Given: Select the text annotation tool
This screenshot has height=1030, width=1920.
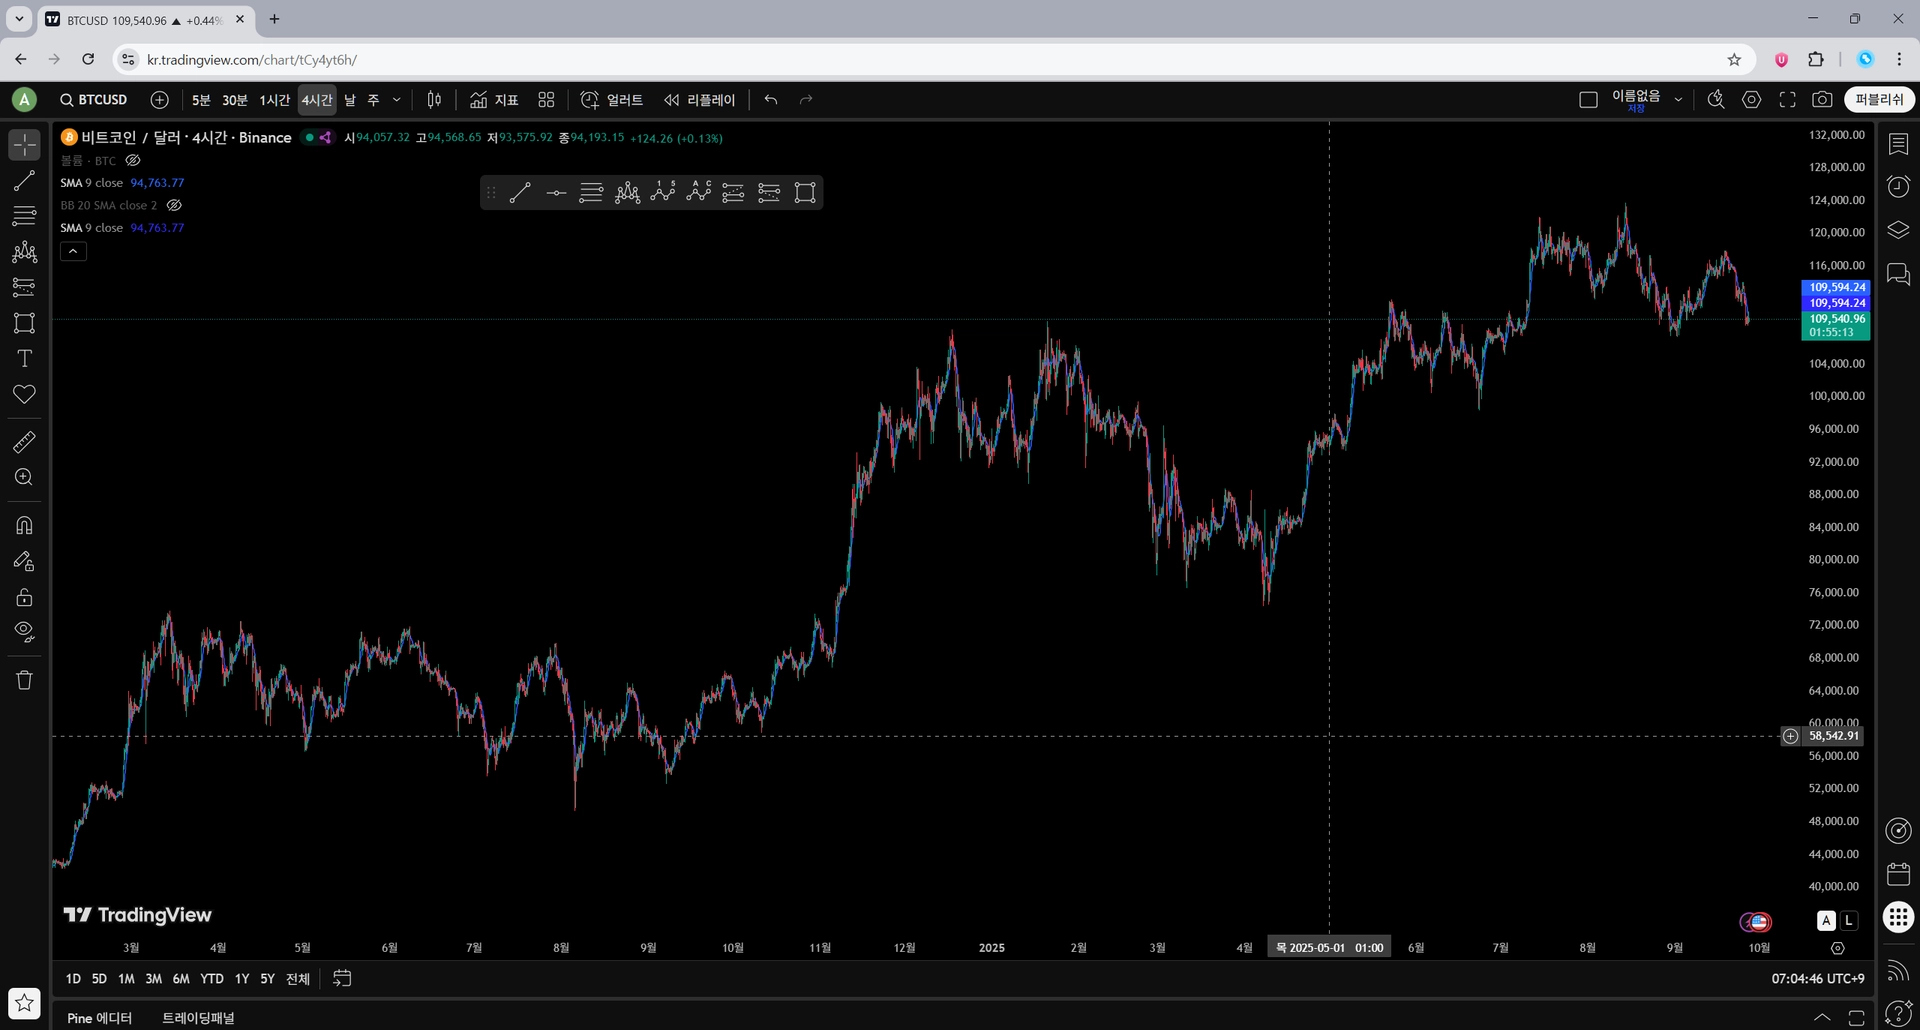Looking at the screenshot, I should coord(24,358).
